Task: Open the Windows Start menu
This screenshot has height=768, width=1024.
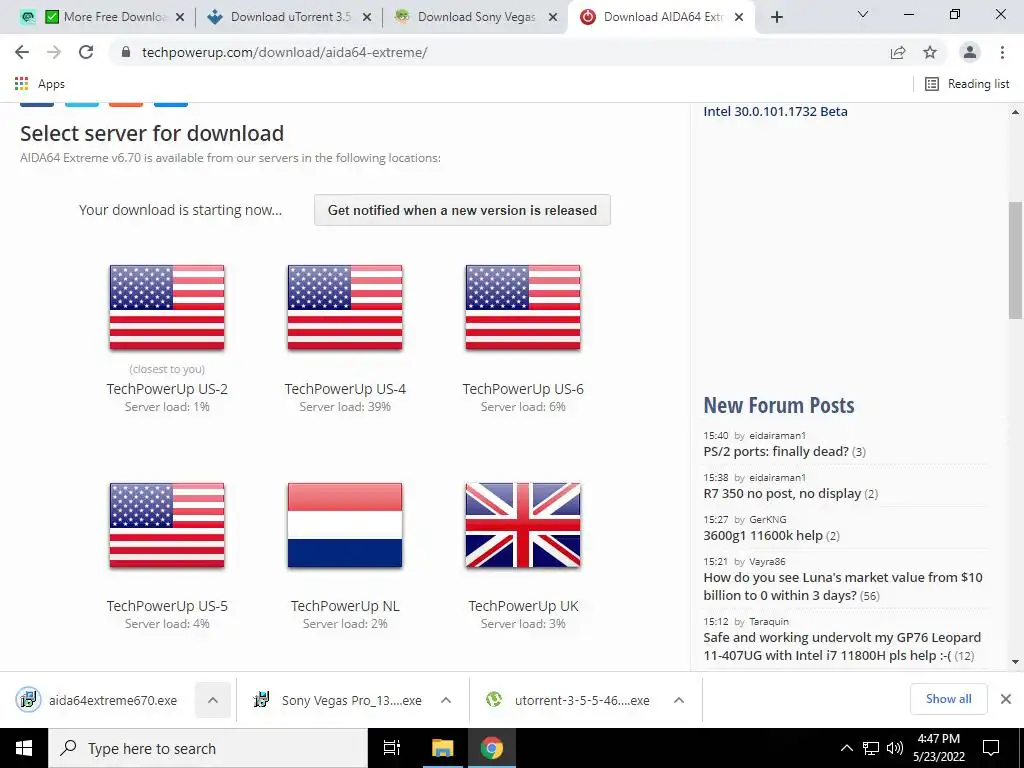Action: point(24,748)
